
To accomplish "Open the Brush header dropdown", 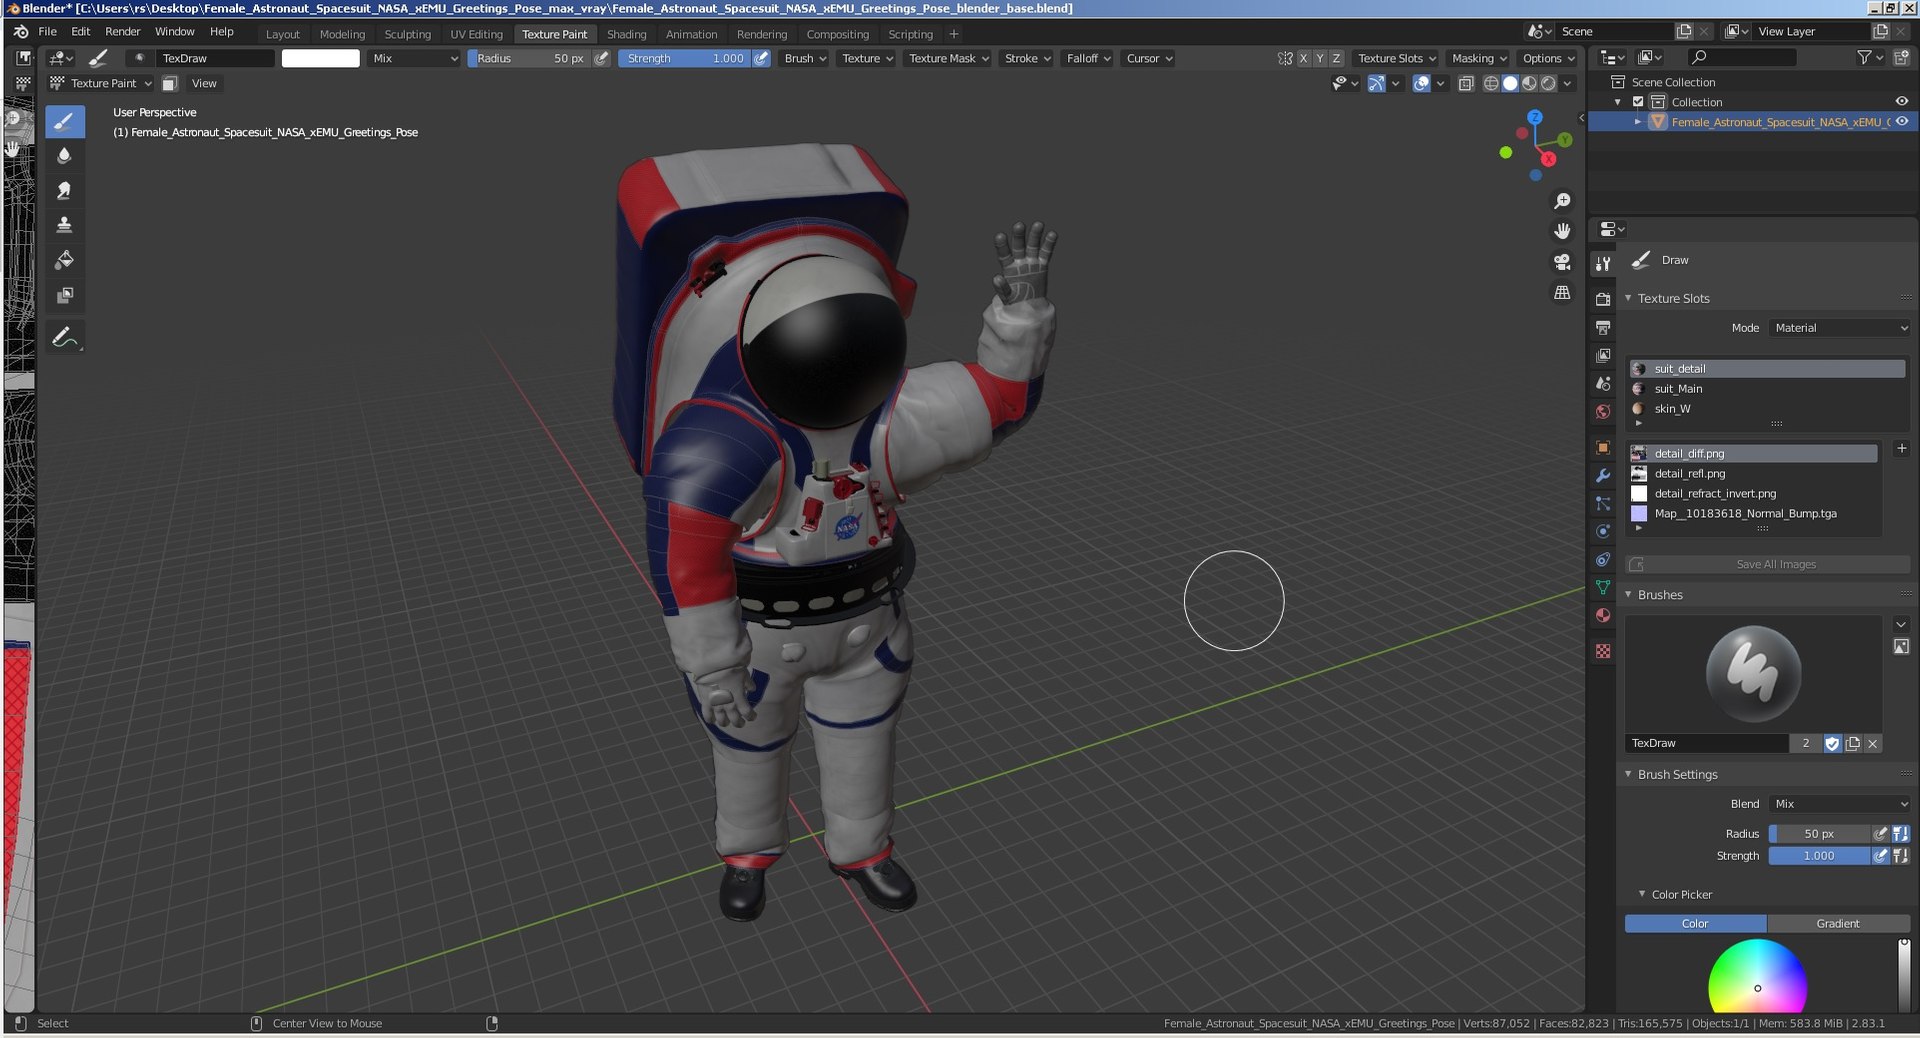I will pyautogui.click(x=805, y=58).
